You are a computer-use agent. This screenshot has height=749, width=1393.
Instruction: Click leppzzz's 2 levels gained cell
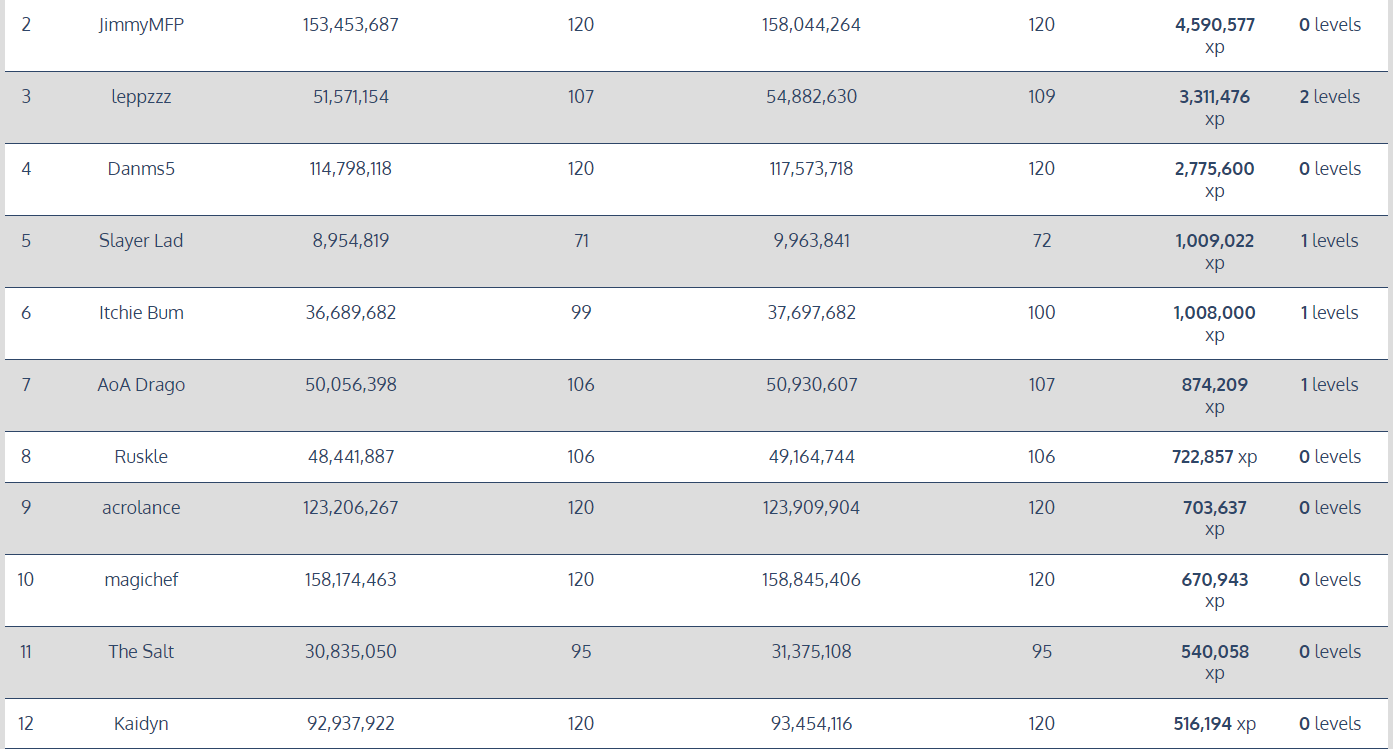coord(1329,97)
